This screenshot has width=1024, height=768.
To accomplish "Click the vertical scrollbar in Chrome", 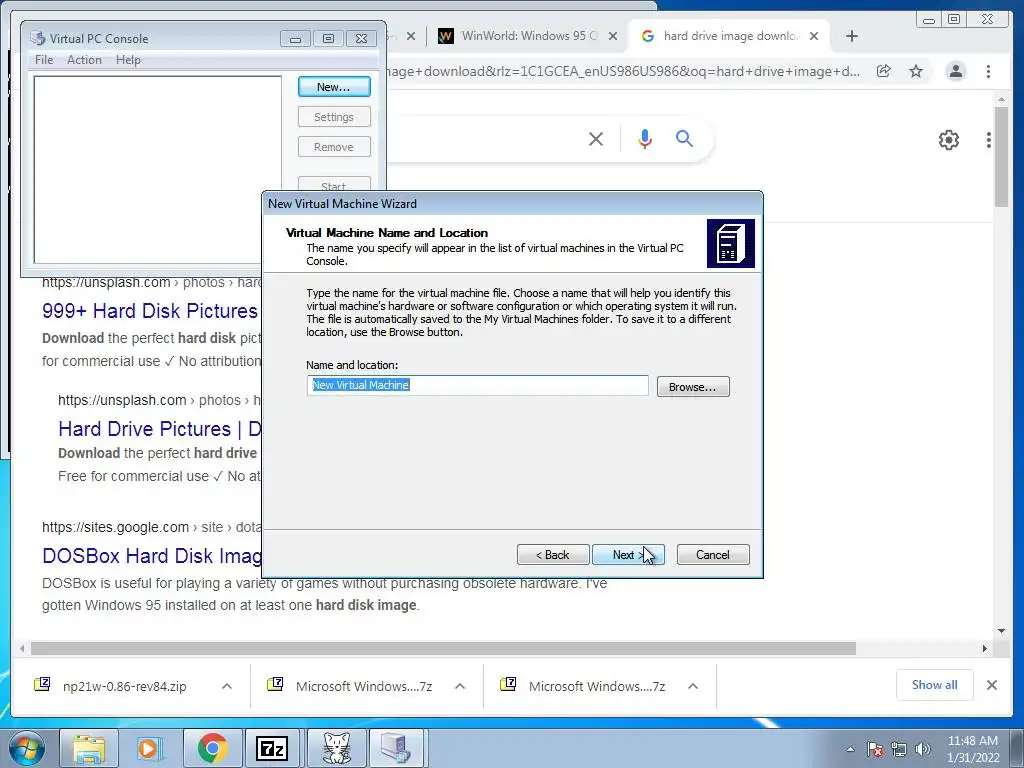I will pyautogui.click(x=1001, y=157).
